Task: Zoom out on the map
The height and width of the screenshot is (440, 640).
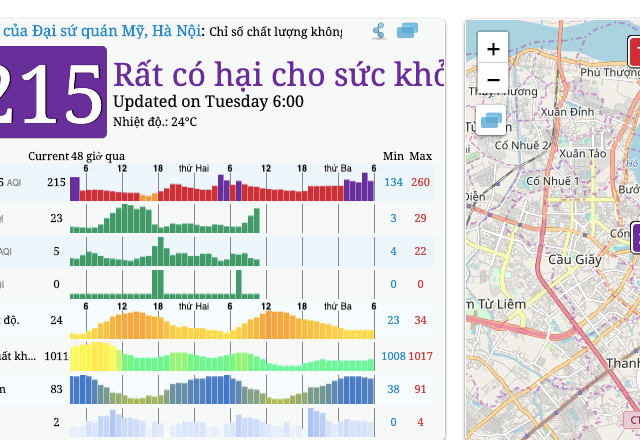Action: point(493,78)
